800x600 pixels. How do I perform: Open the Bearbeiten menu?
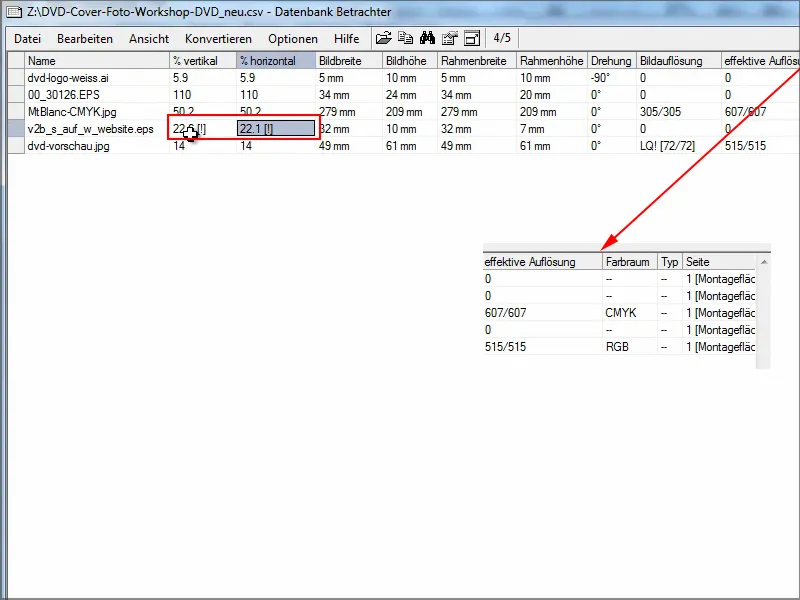point(85,39)
